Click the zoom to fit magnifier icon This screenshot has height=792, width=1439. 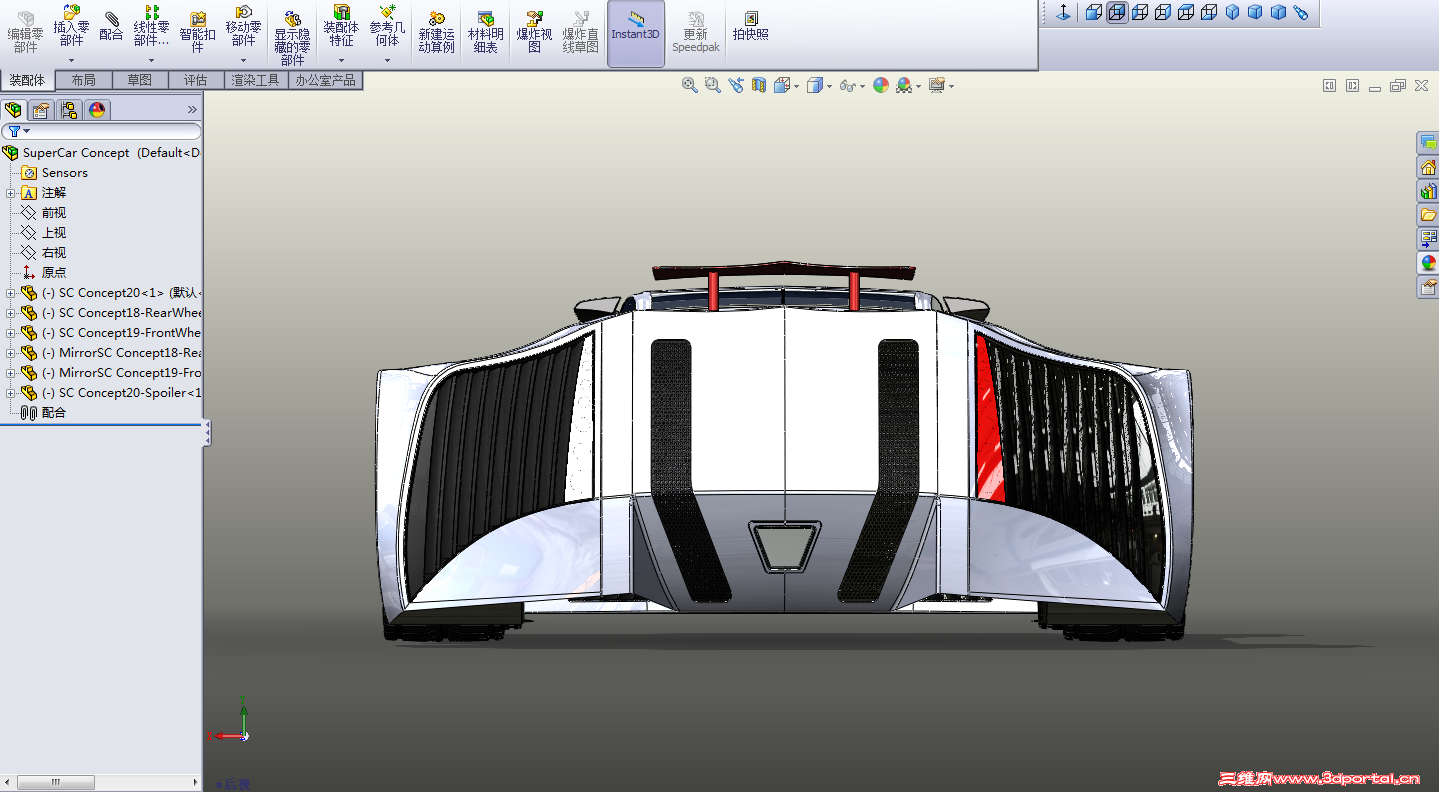point(689,86)
